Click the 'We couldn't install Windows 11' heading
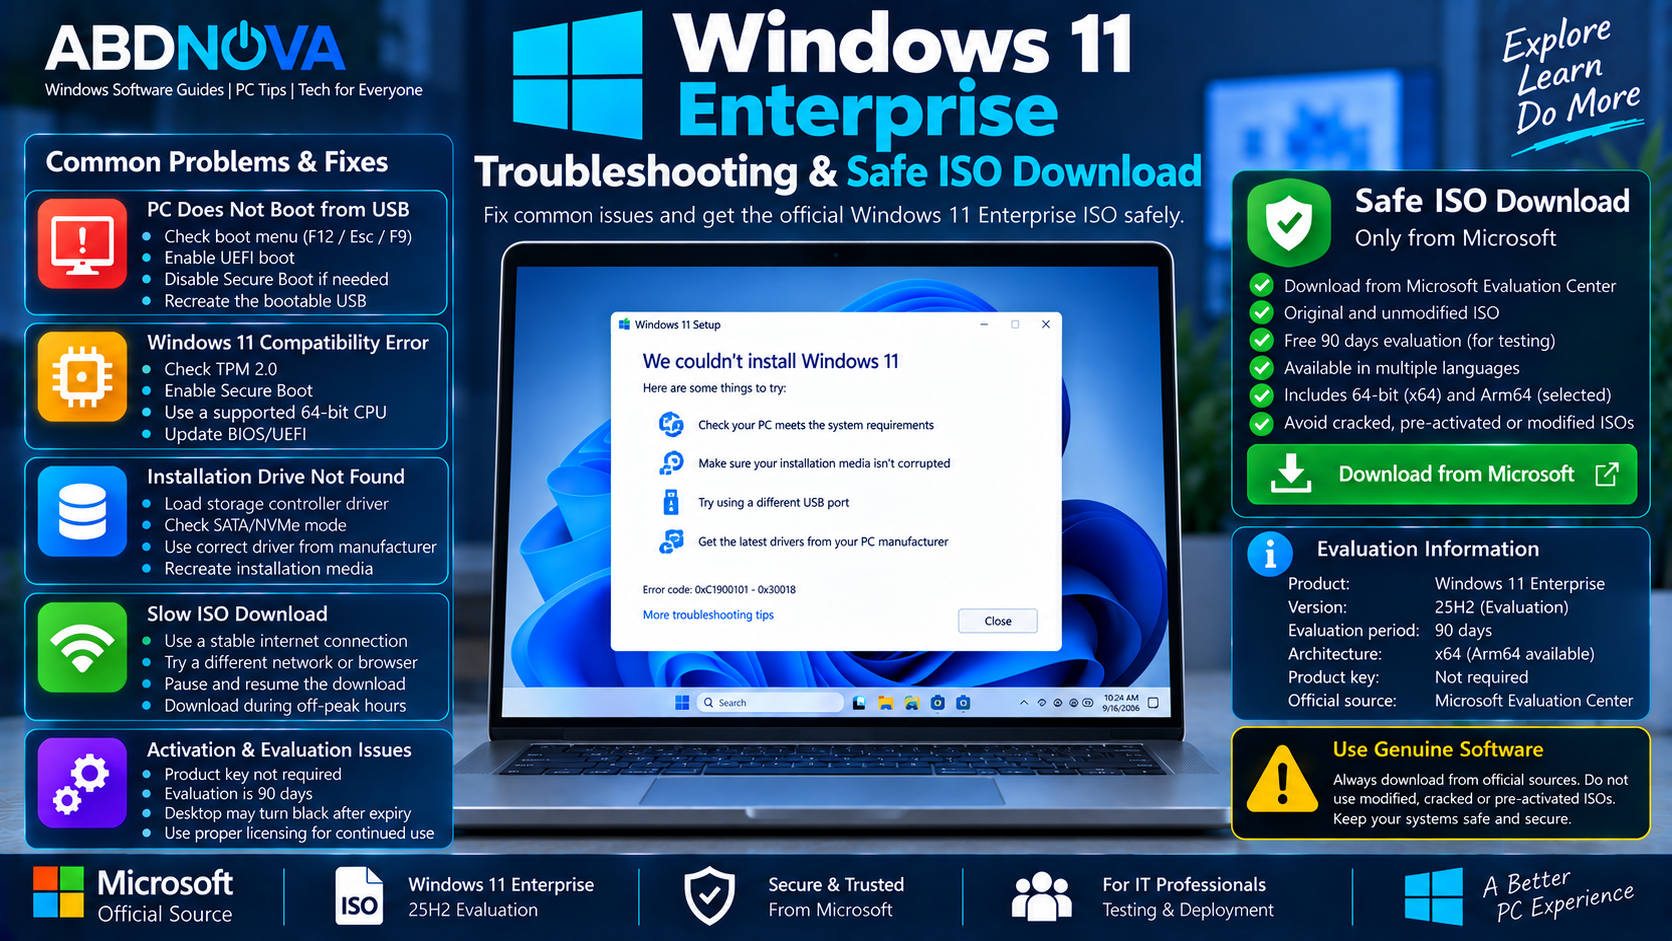 click(770, 361)
